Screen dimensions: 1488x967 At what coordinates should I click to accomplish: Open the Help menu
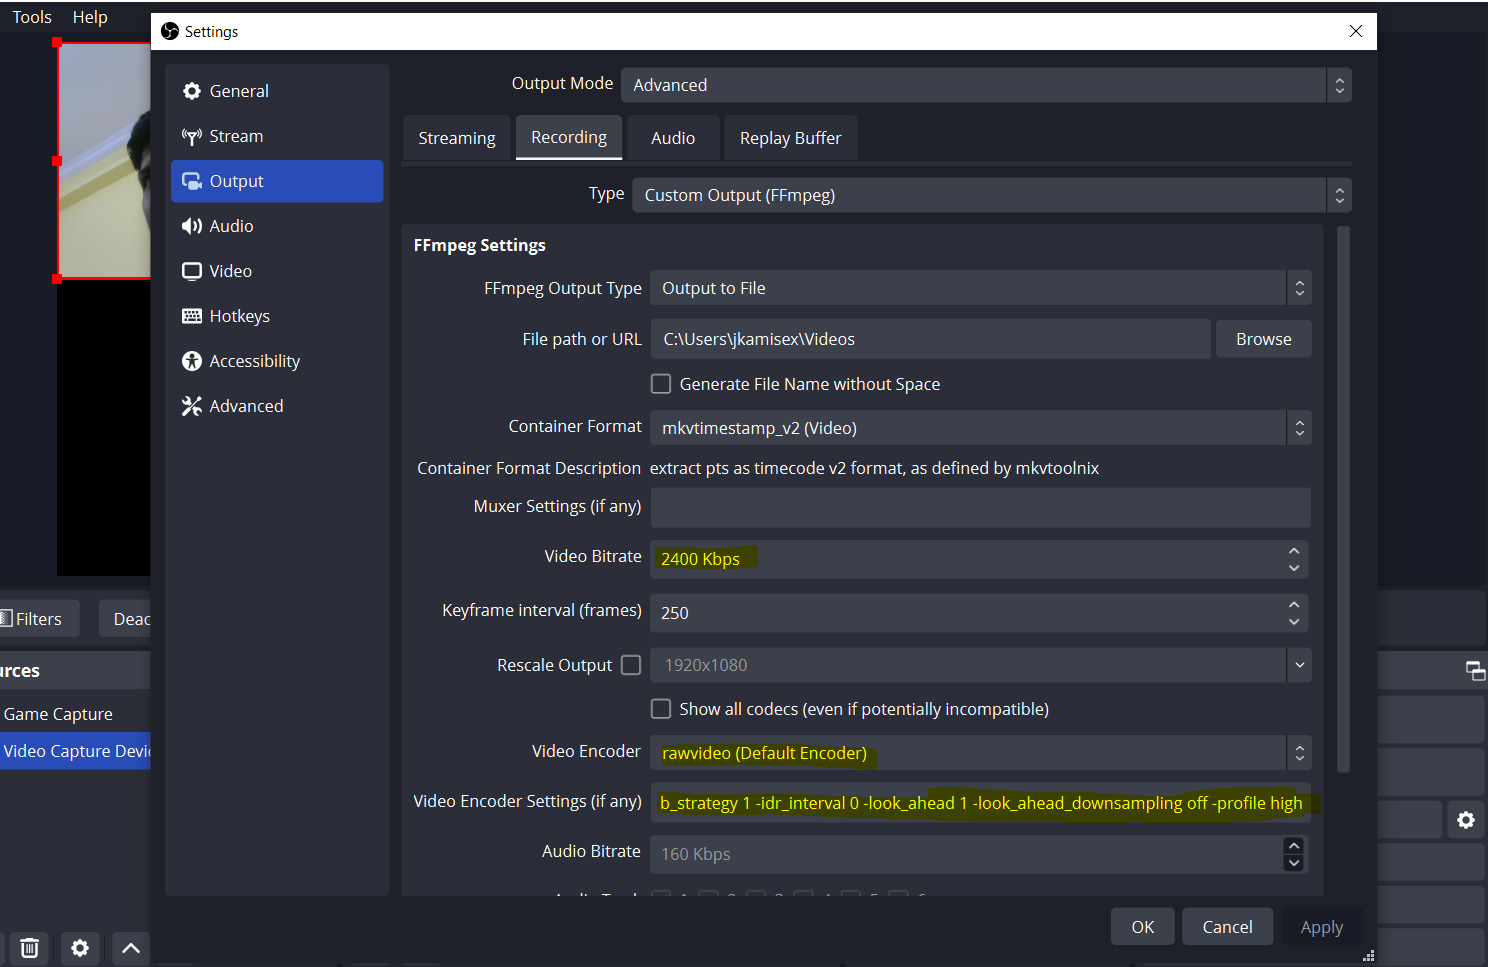pyautogui.click(x=90, y=16)
